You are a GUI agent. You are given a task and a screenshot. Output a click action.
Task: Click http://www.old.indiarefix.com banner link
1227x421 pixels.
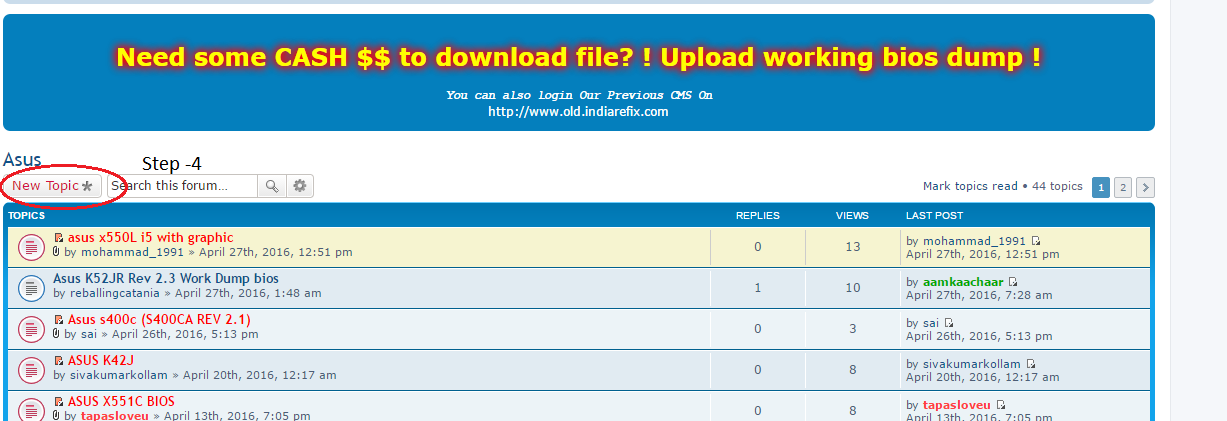tap(578, 112)
